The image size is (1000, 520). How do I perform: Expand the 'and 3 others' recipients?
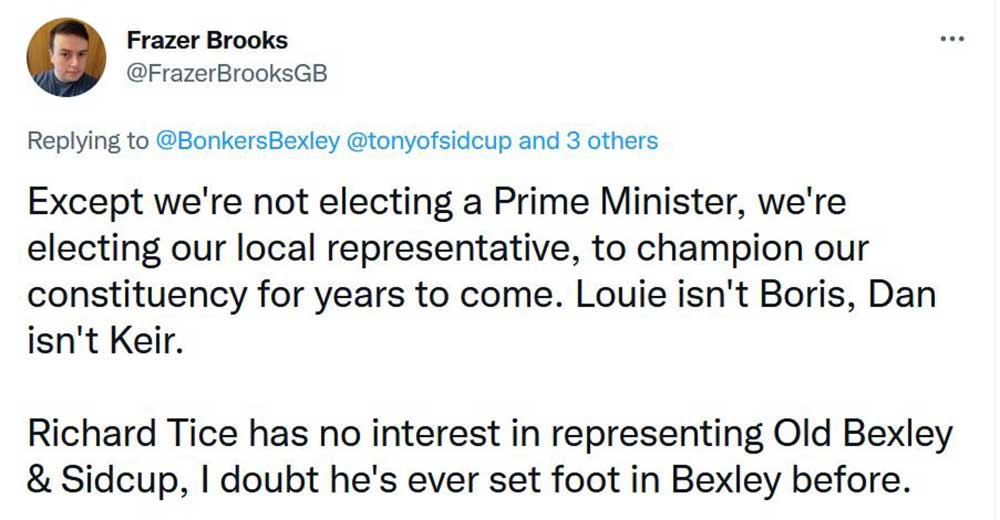pos(588,141)
